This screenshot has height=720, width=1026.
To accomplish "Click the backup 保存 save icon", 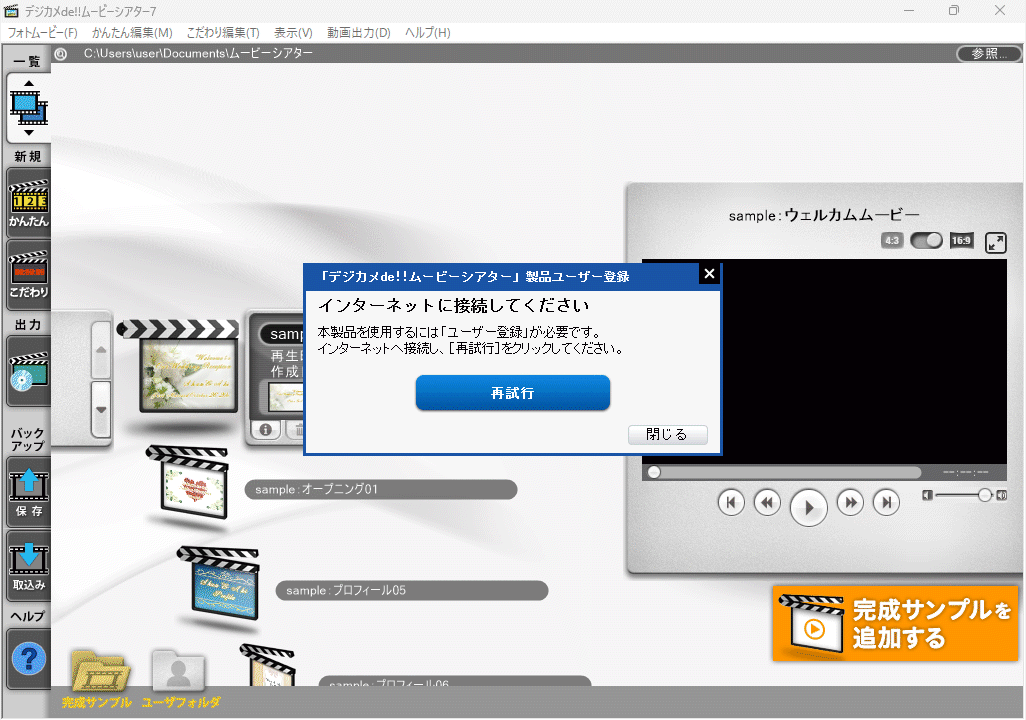I will [x=29, y=492].
